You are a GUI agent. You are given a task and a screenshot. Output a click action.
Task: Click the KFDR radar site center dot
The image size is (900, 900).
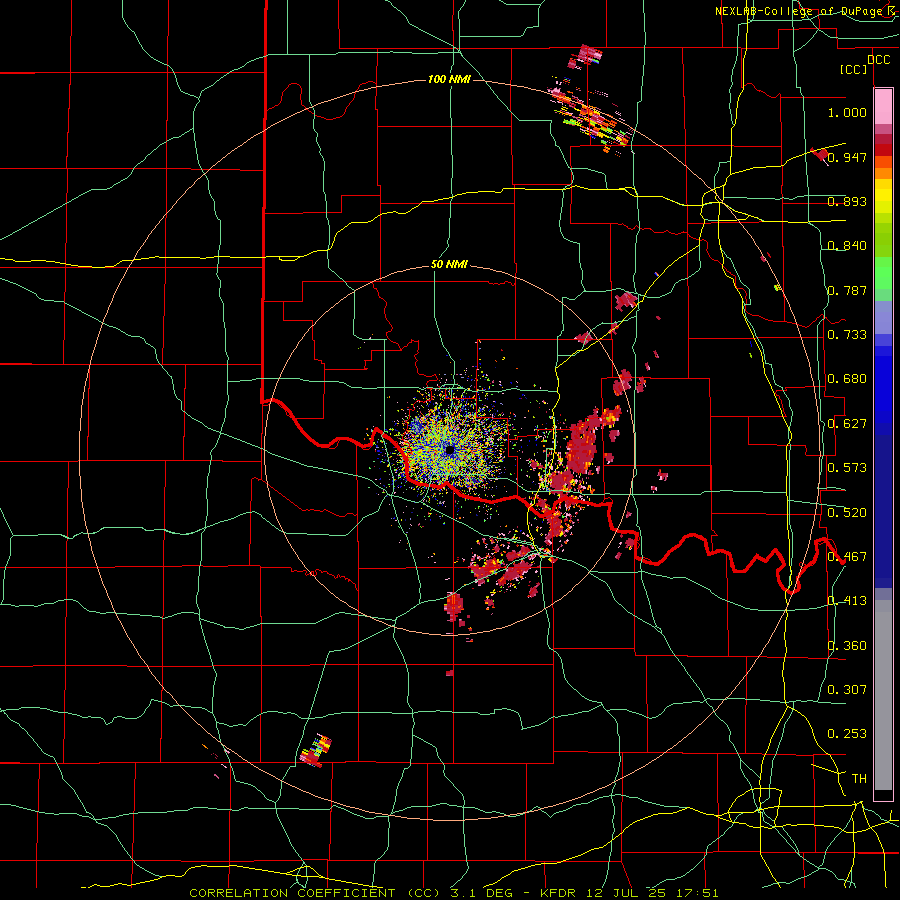tap(450, 451)
